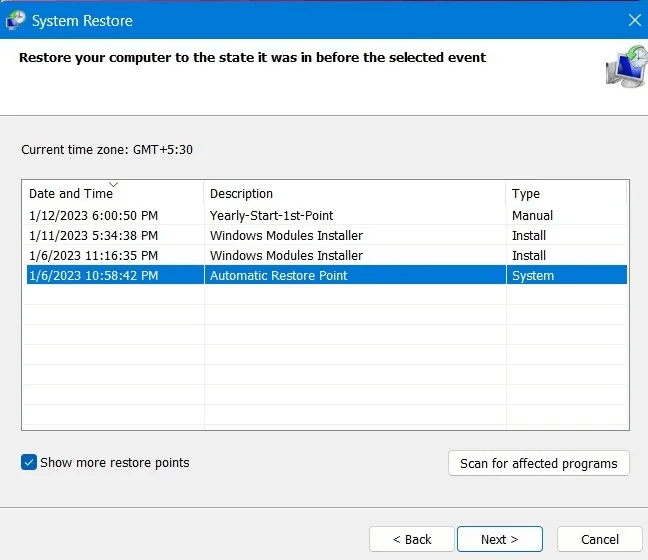Viewport: 648px width, 560px height.
Task: Click the computer restore graphic in header
Action: coord(624,67)
